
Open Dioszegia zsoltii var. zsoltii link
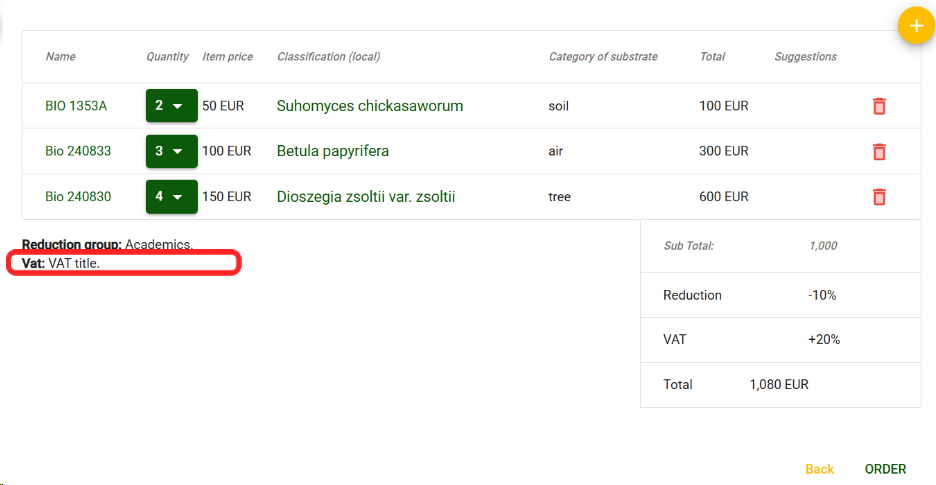pos(365,197)
